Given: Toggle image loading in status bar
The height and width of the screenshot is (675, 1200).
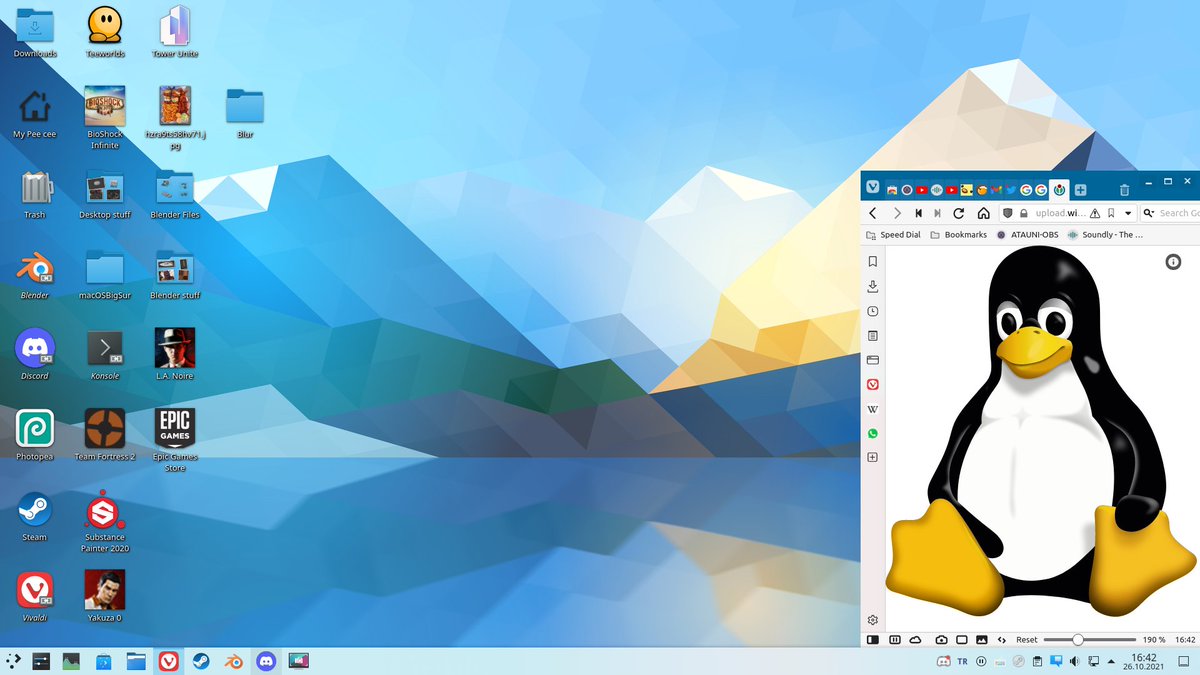Looking at the screenshot, I should [x=982, y=639].
